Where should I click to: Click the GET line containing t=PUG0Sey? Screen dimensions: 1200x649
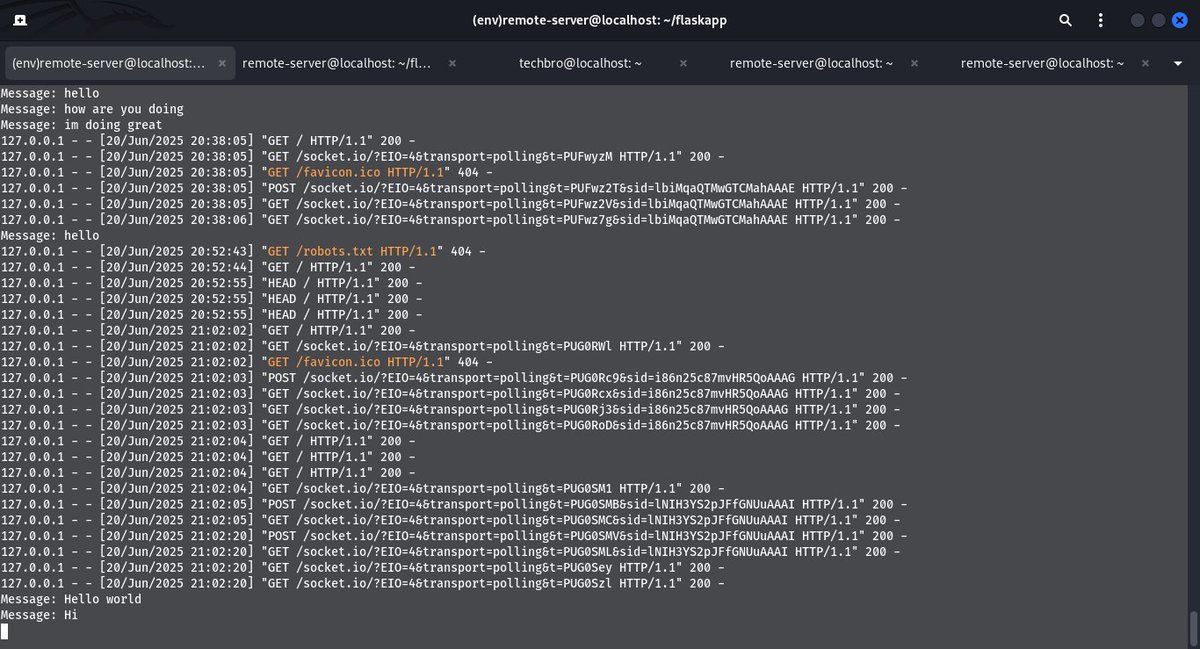coord(362,568)
